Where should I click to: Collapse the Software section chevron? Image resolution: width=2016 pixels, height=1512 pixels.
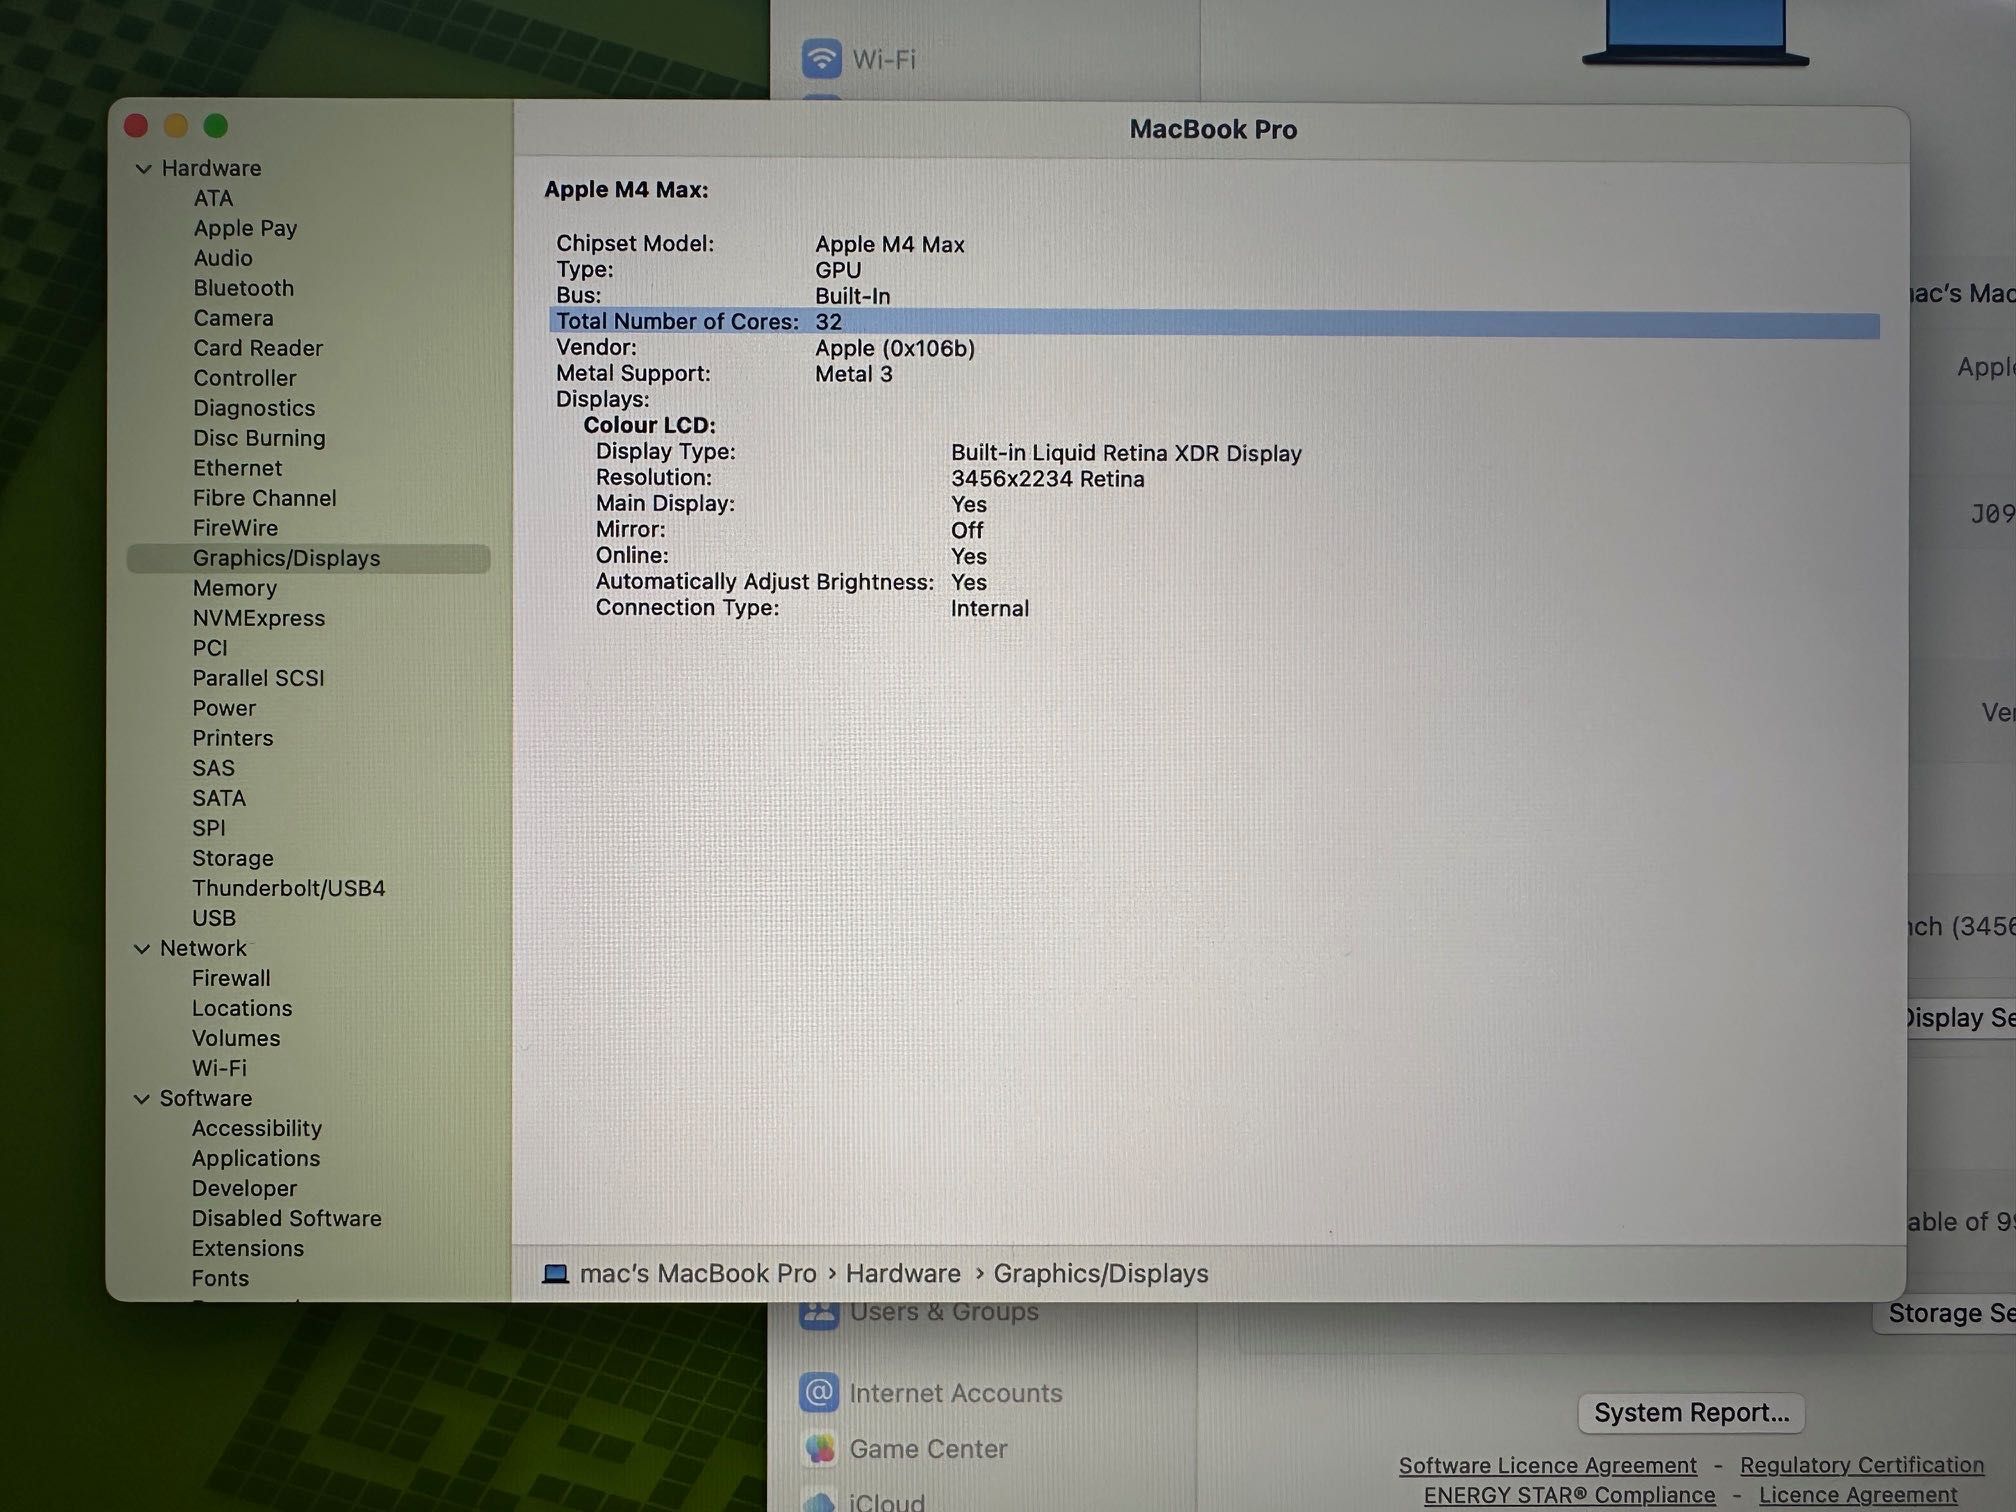click(x=142, y=1099)
